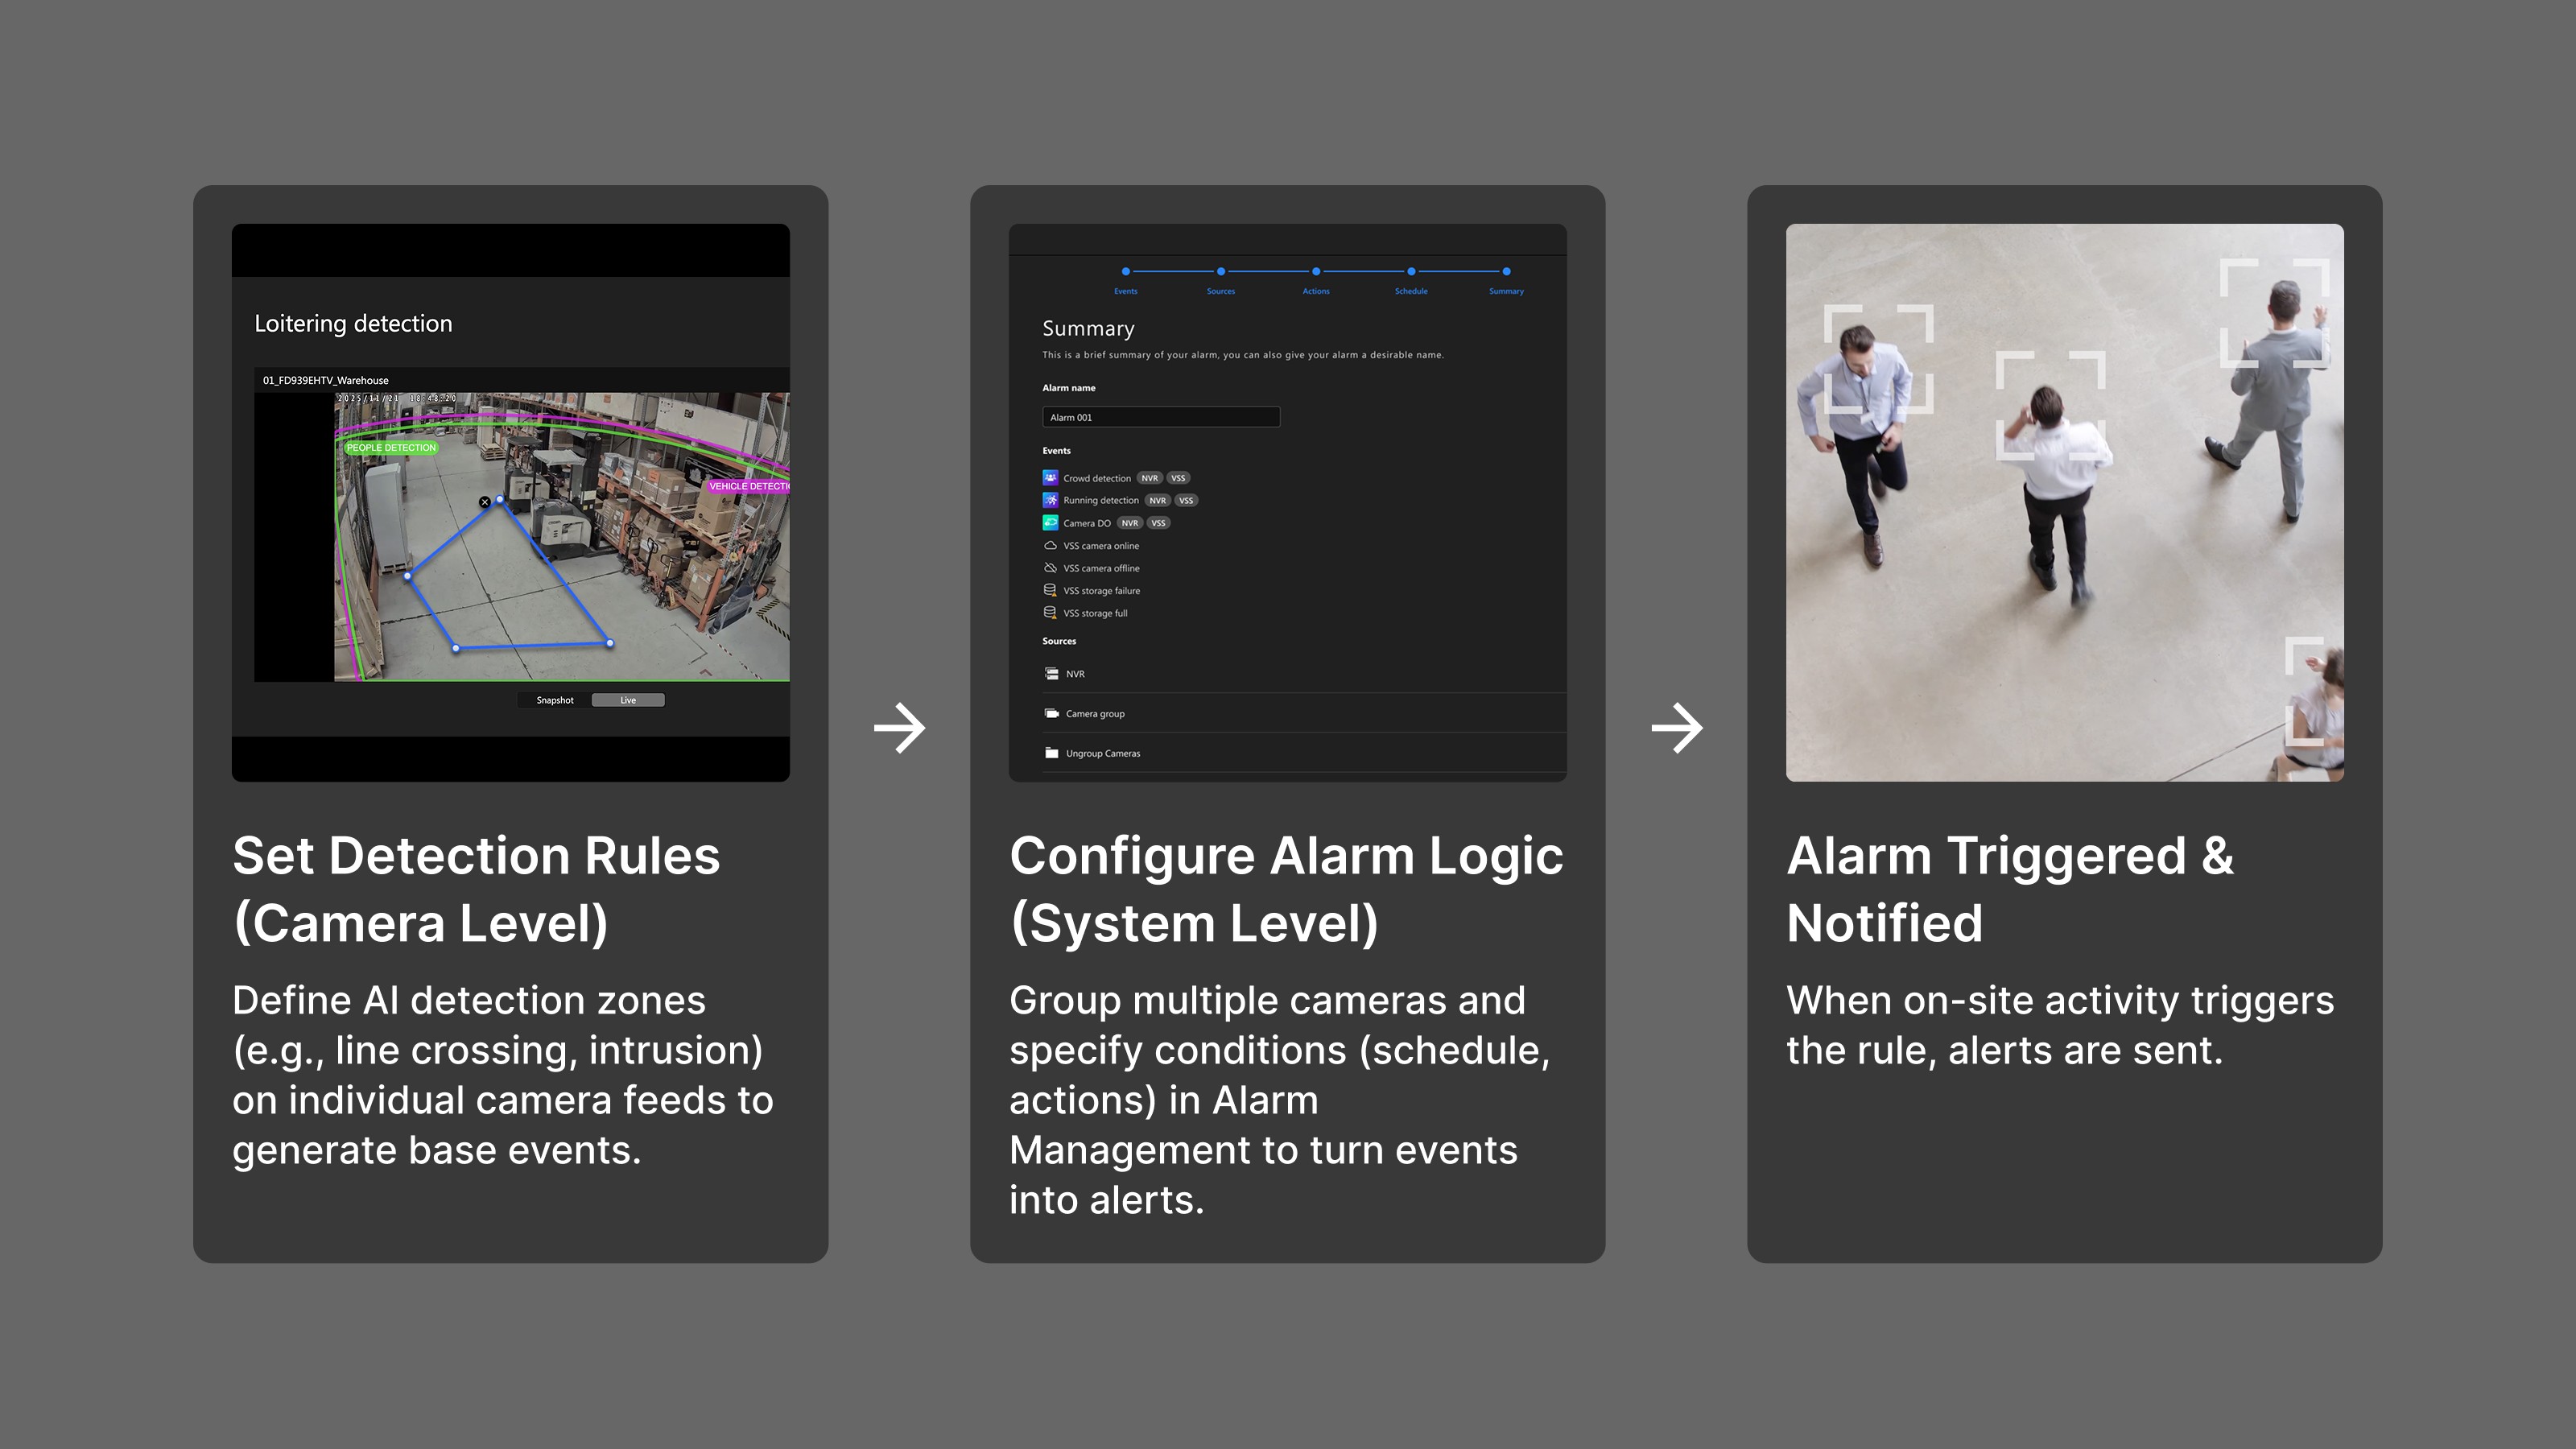This screenshot has width=2576, height=1449.
Task: Click the NVR tag beside Crowd detection
Action: [x=1149, y=478]
